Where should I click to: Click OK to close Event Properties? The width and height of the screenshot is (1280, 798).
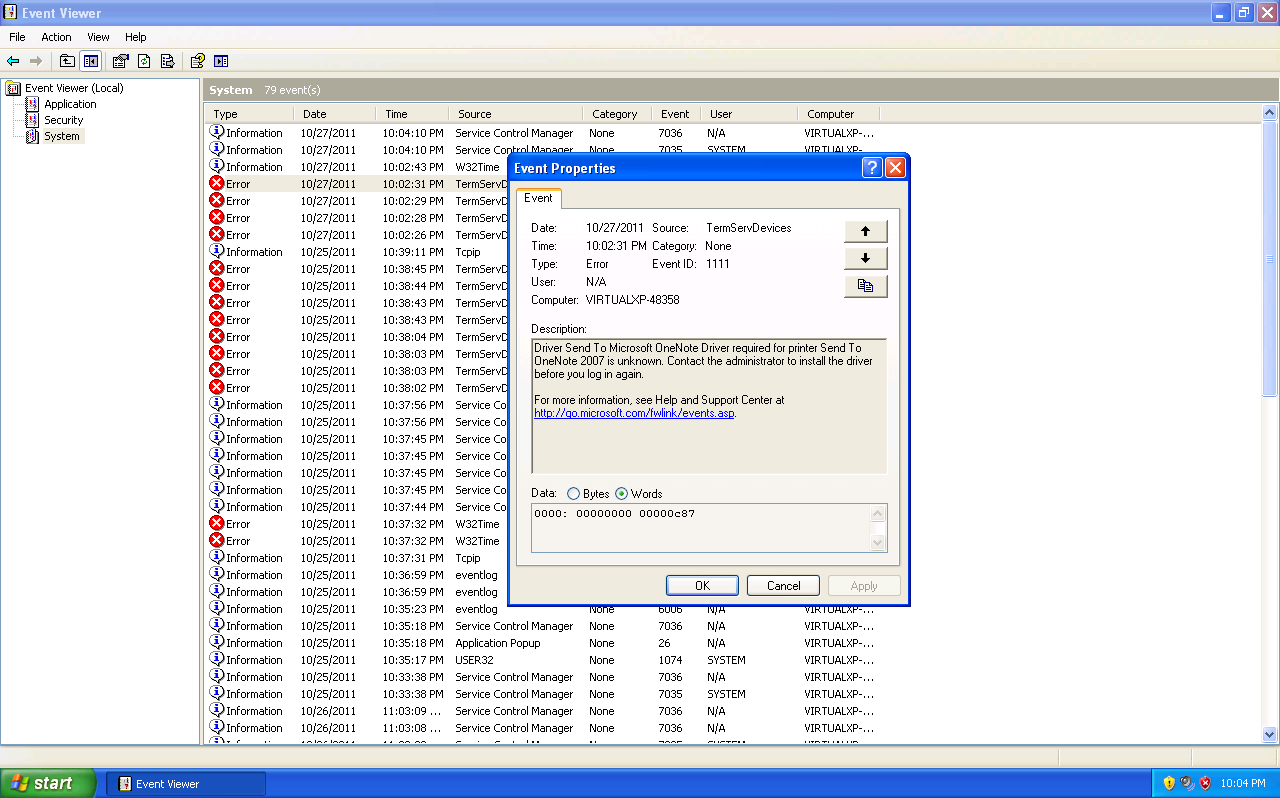(702, 585)
